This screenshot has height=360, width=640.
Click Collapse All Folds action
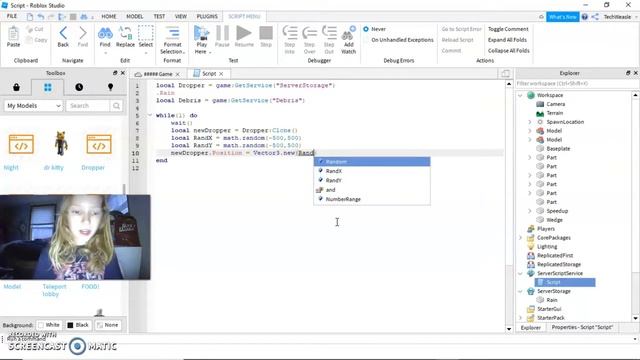click(x=509, y=51)
